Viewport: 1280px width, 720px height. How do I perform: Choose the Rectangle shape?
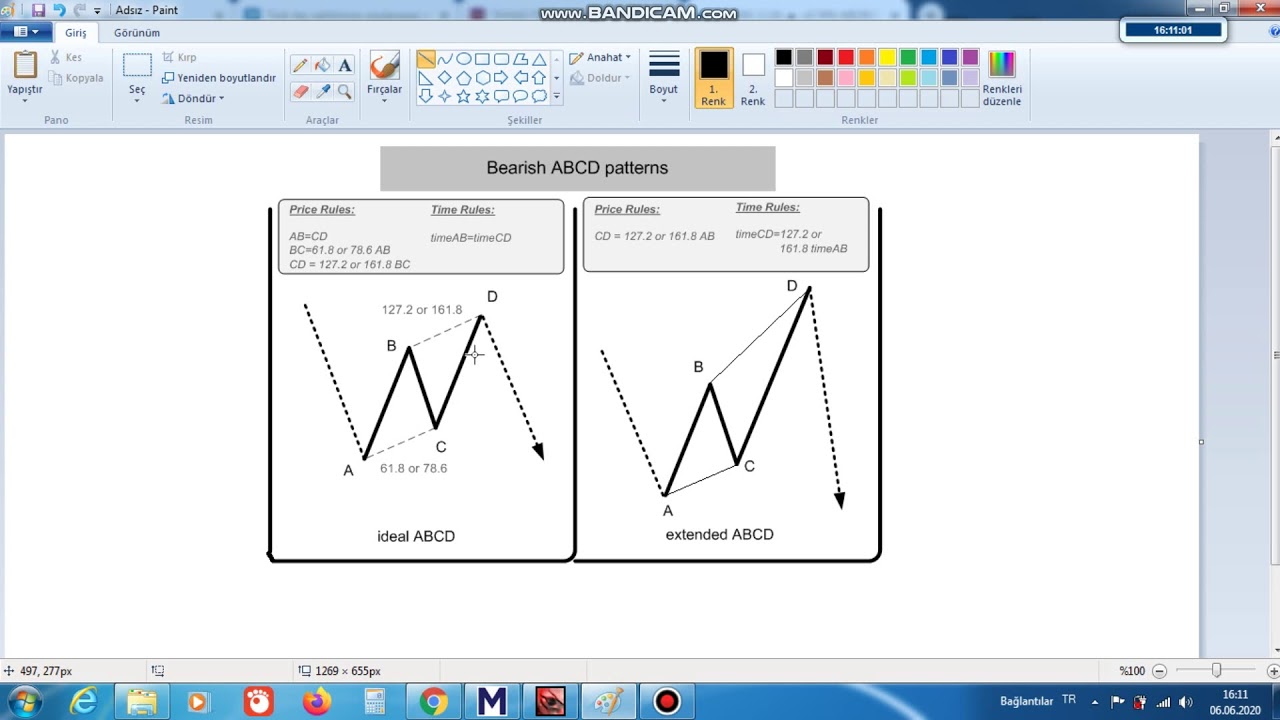click(482, 59)
